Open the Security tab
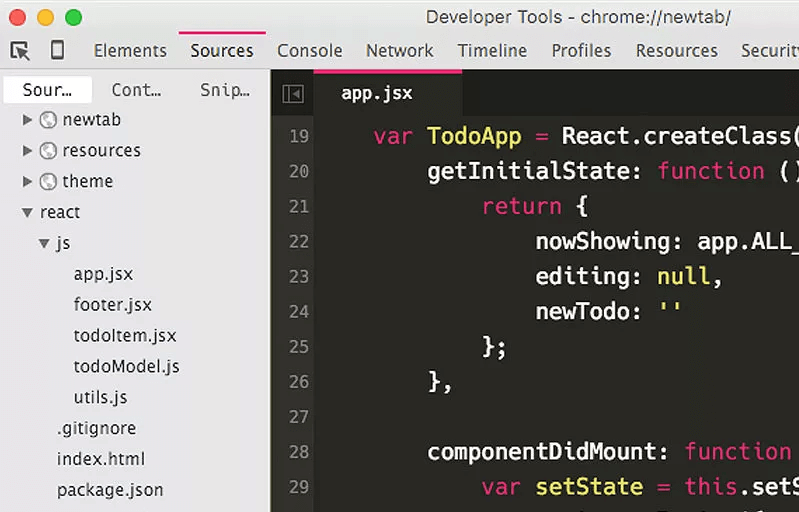 coord(770,51)
